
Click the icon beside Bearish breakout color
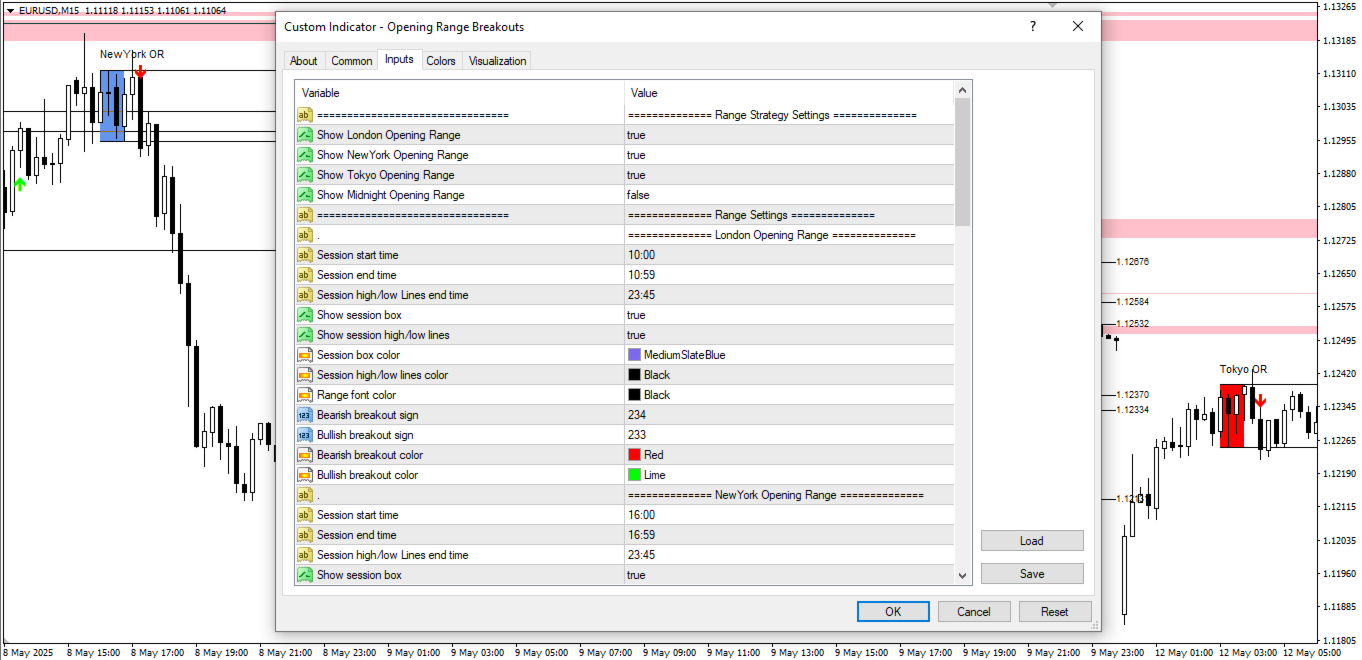click(305, 455)
